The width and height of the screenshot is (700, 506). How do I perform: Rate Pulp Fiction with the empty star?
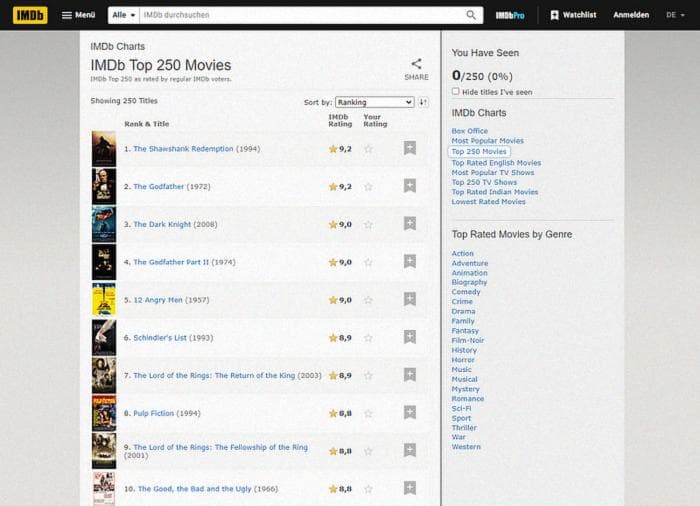368,413
